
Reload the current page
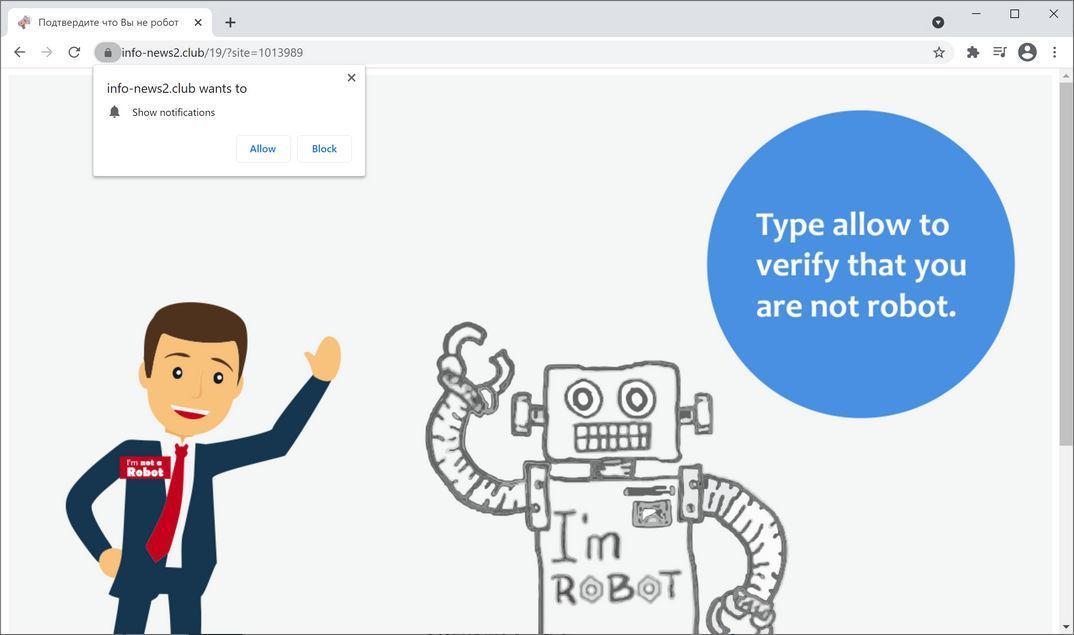(x=73, y=52)
